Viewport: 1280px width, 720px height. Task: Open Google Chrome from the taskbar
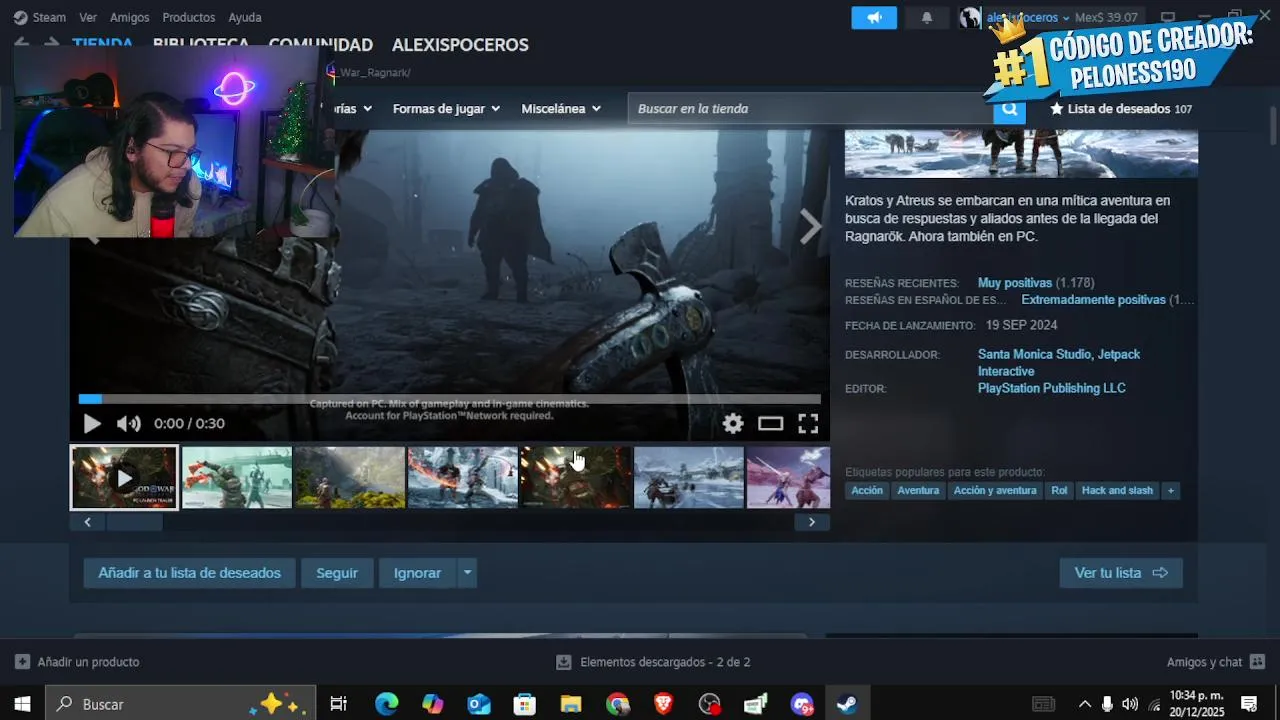coord(617,704)
